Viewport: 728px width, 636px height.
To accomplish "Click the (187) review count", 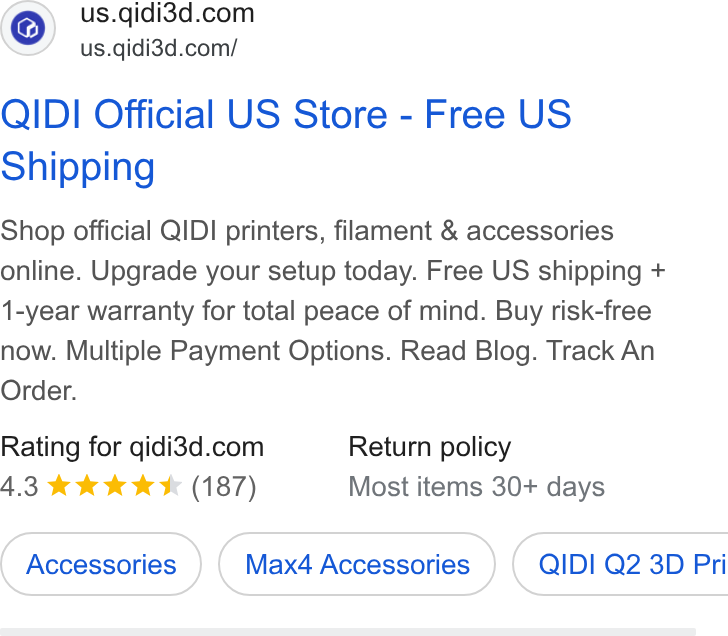I will point(224,487).
